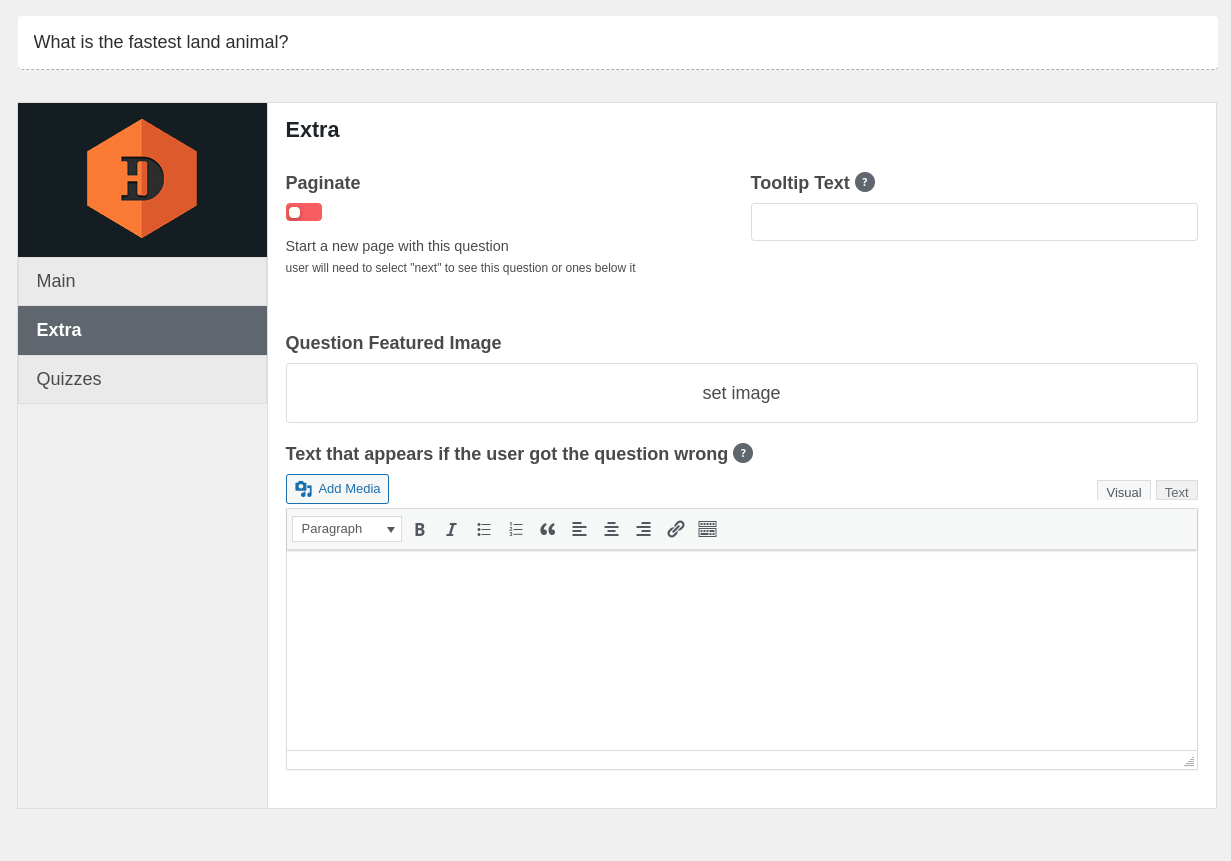Insert a numbered list

point(516,529)
